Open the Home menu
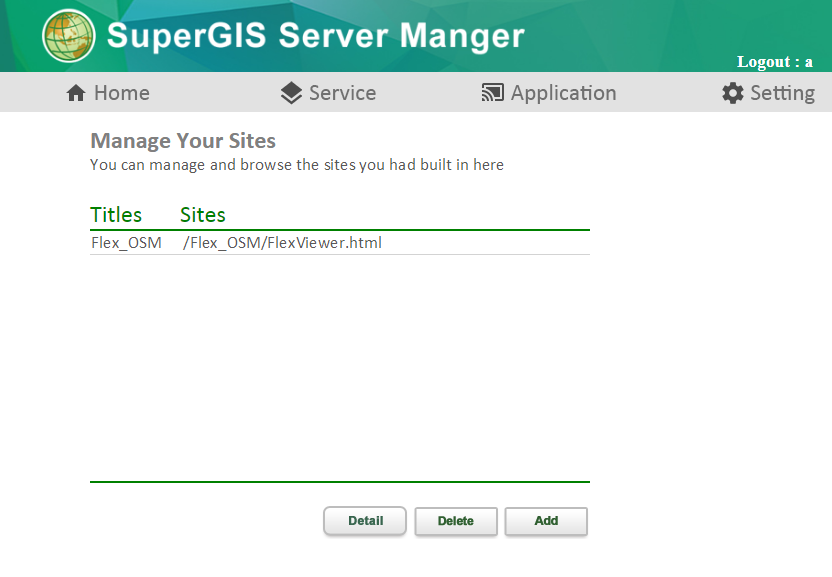The width and height of the screenshot is (832, 577). click(108, 93)
